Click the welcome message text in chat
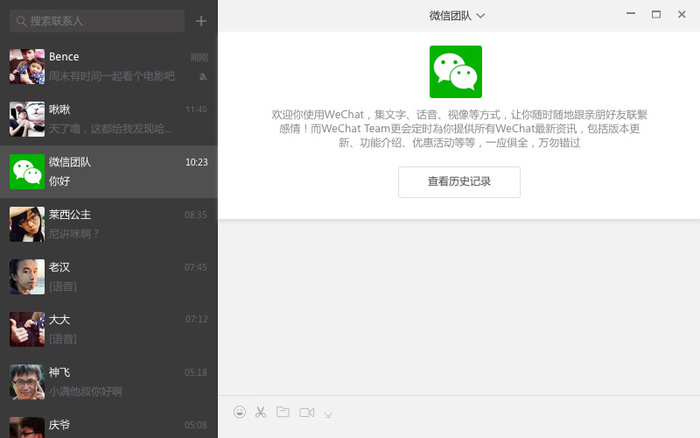This screenshot has height=438, width=700. tap(459, 129)
